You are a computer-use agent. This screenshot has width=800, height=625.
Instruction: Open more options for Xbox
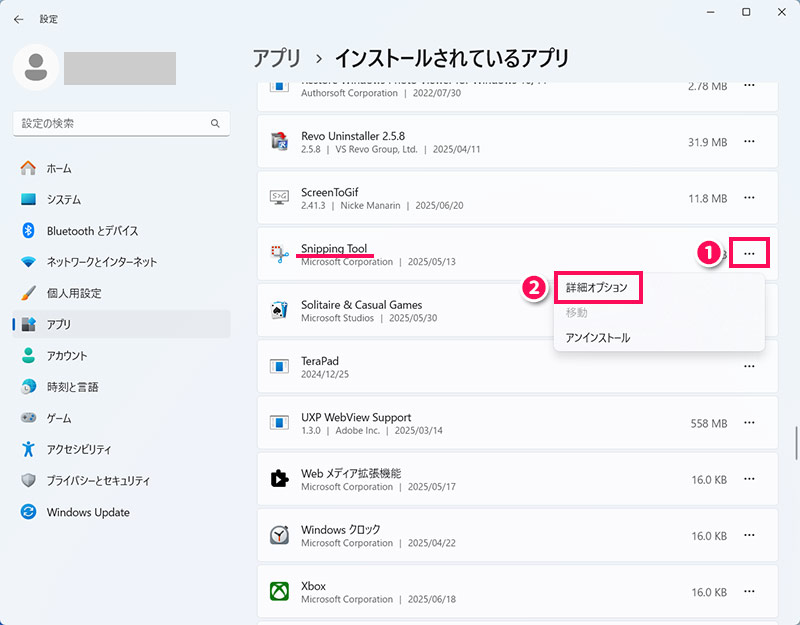749,591
